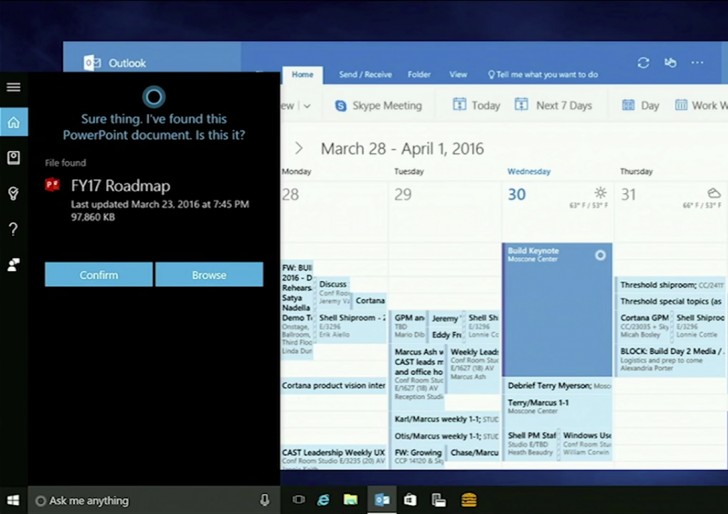Image resolution: width=728 pixels, height=514 pixels.
Task: Open the Send / Receive tab
Action: [365, 75]
